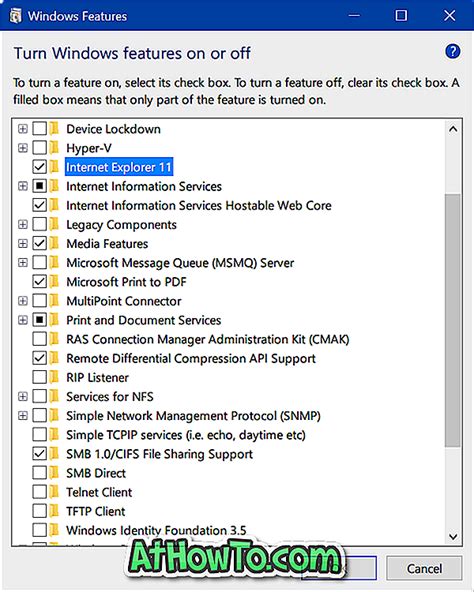Uncheck Internet Information Services Hostable Web Core
Screen dimensions: 474x592
click(40, 205)
